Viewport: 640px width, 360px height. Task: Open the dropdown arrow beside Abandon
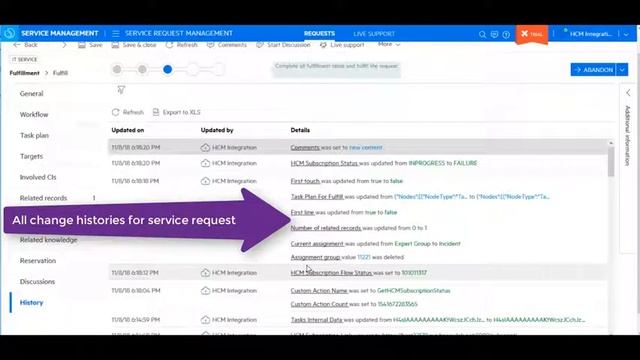622,70
